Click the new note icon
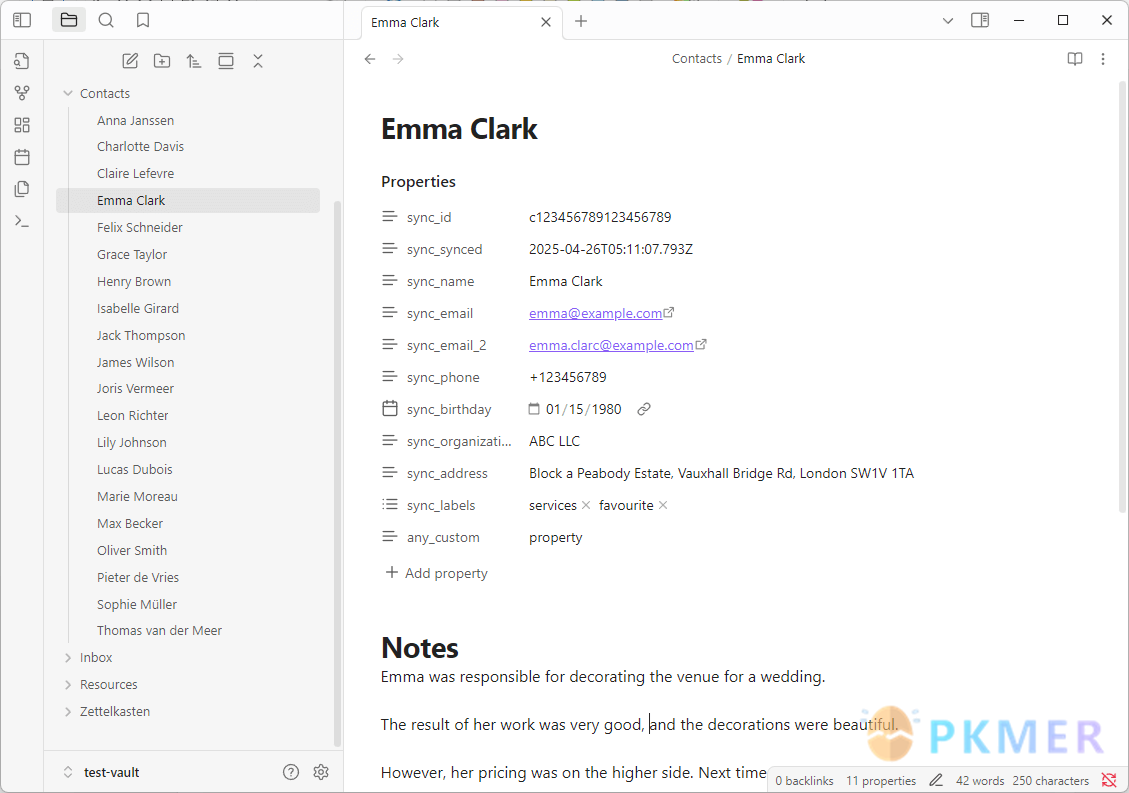The width and height of the screenshot is (1129, 793). [130, 61]
